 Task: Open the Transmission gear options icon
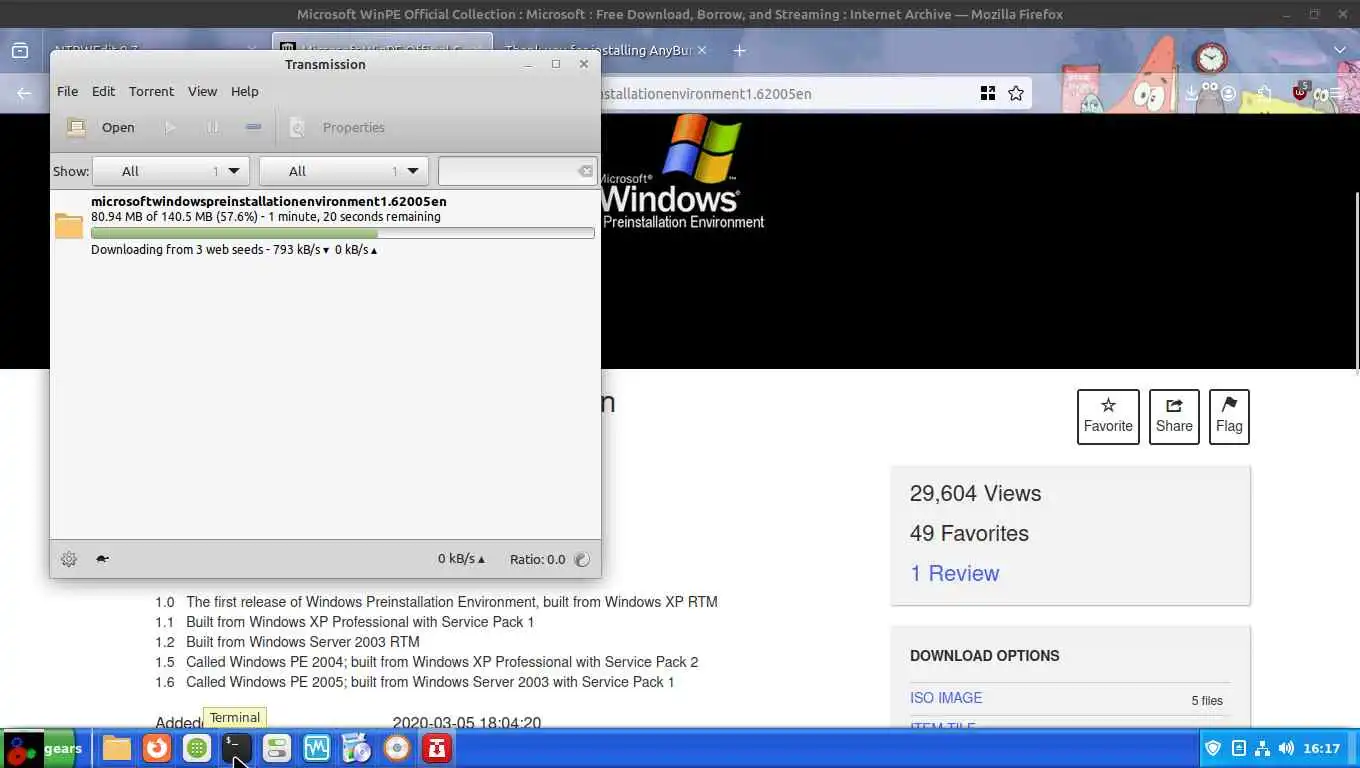point(69,559)
